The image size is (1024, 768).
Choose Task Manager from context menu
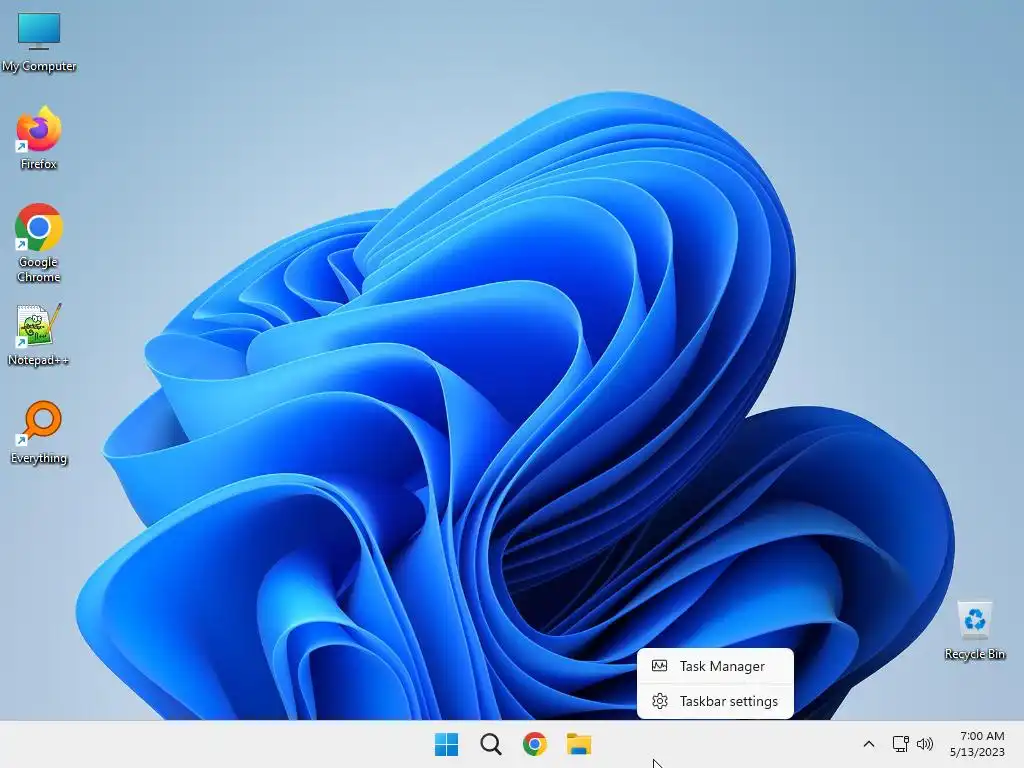click(x=715, y=666)
